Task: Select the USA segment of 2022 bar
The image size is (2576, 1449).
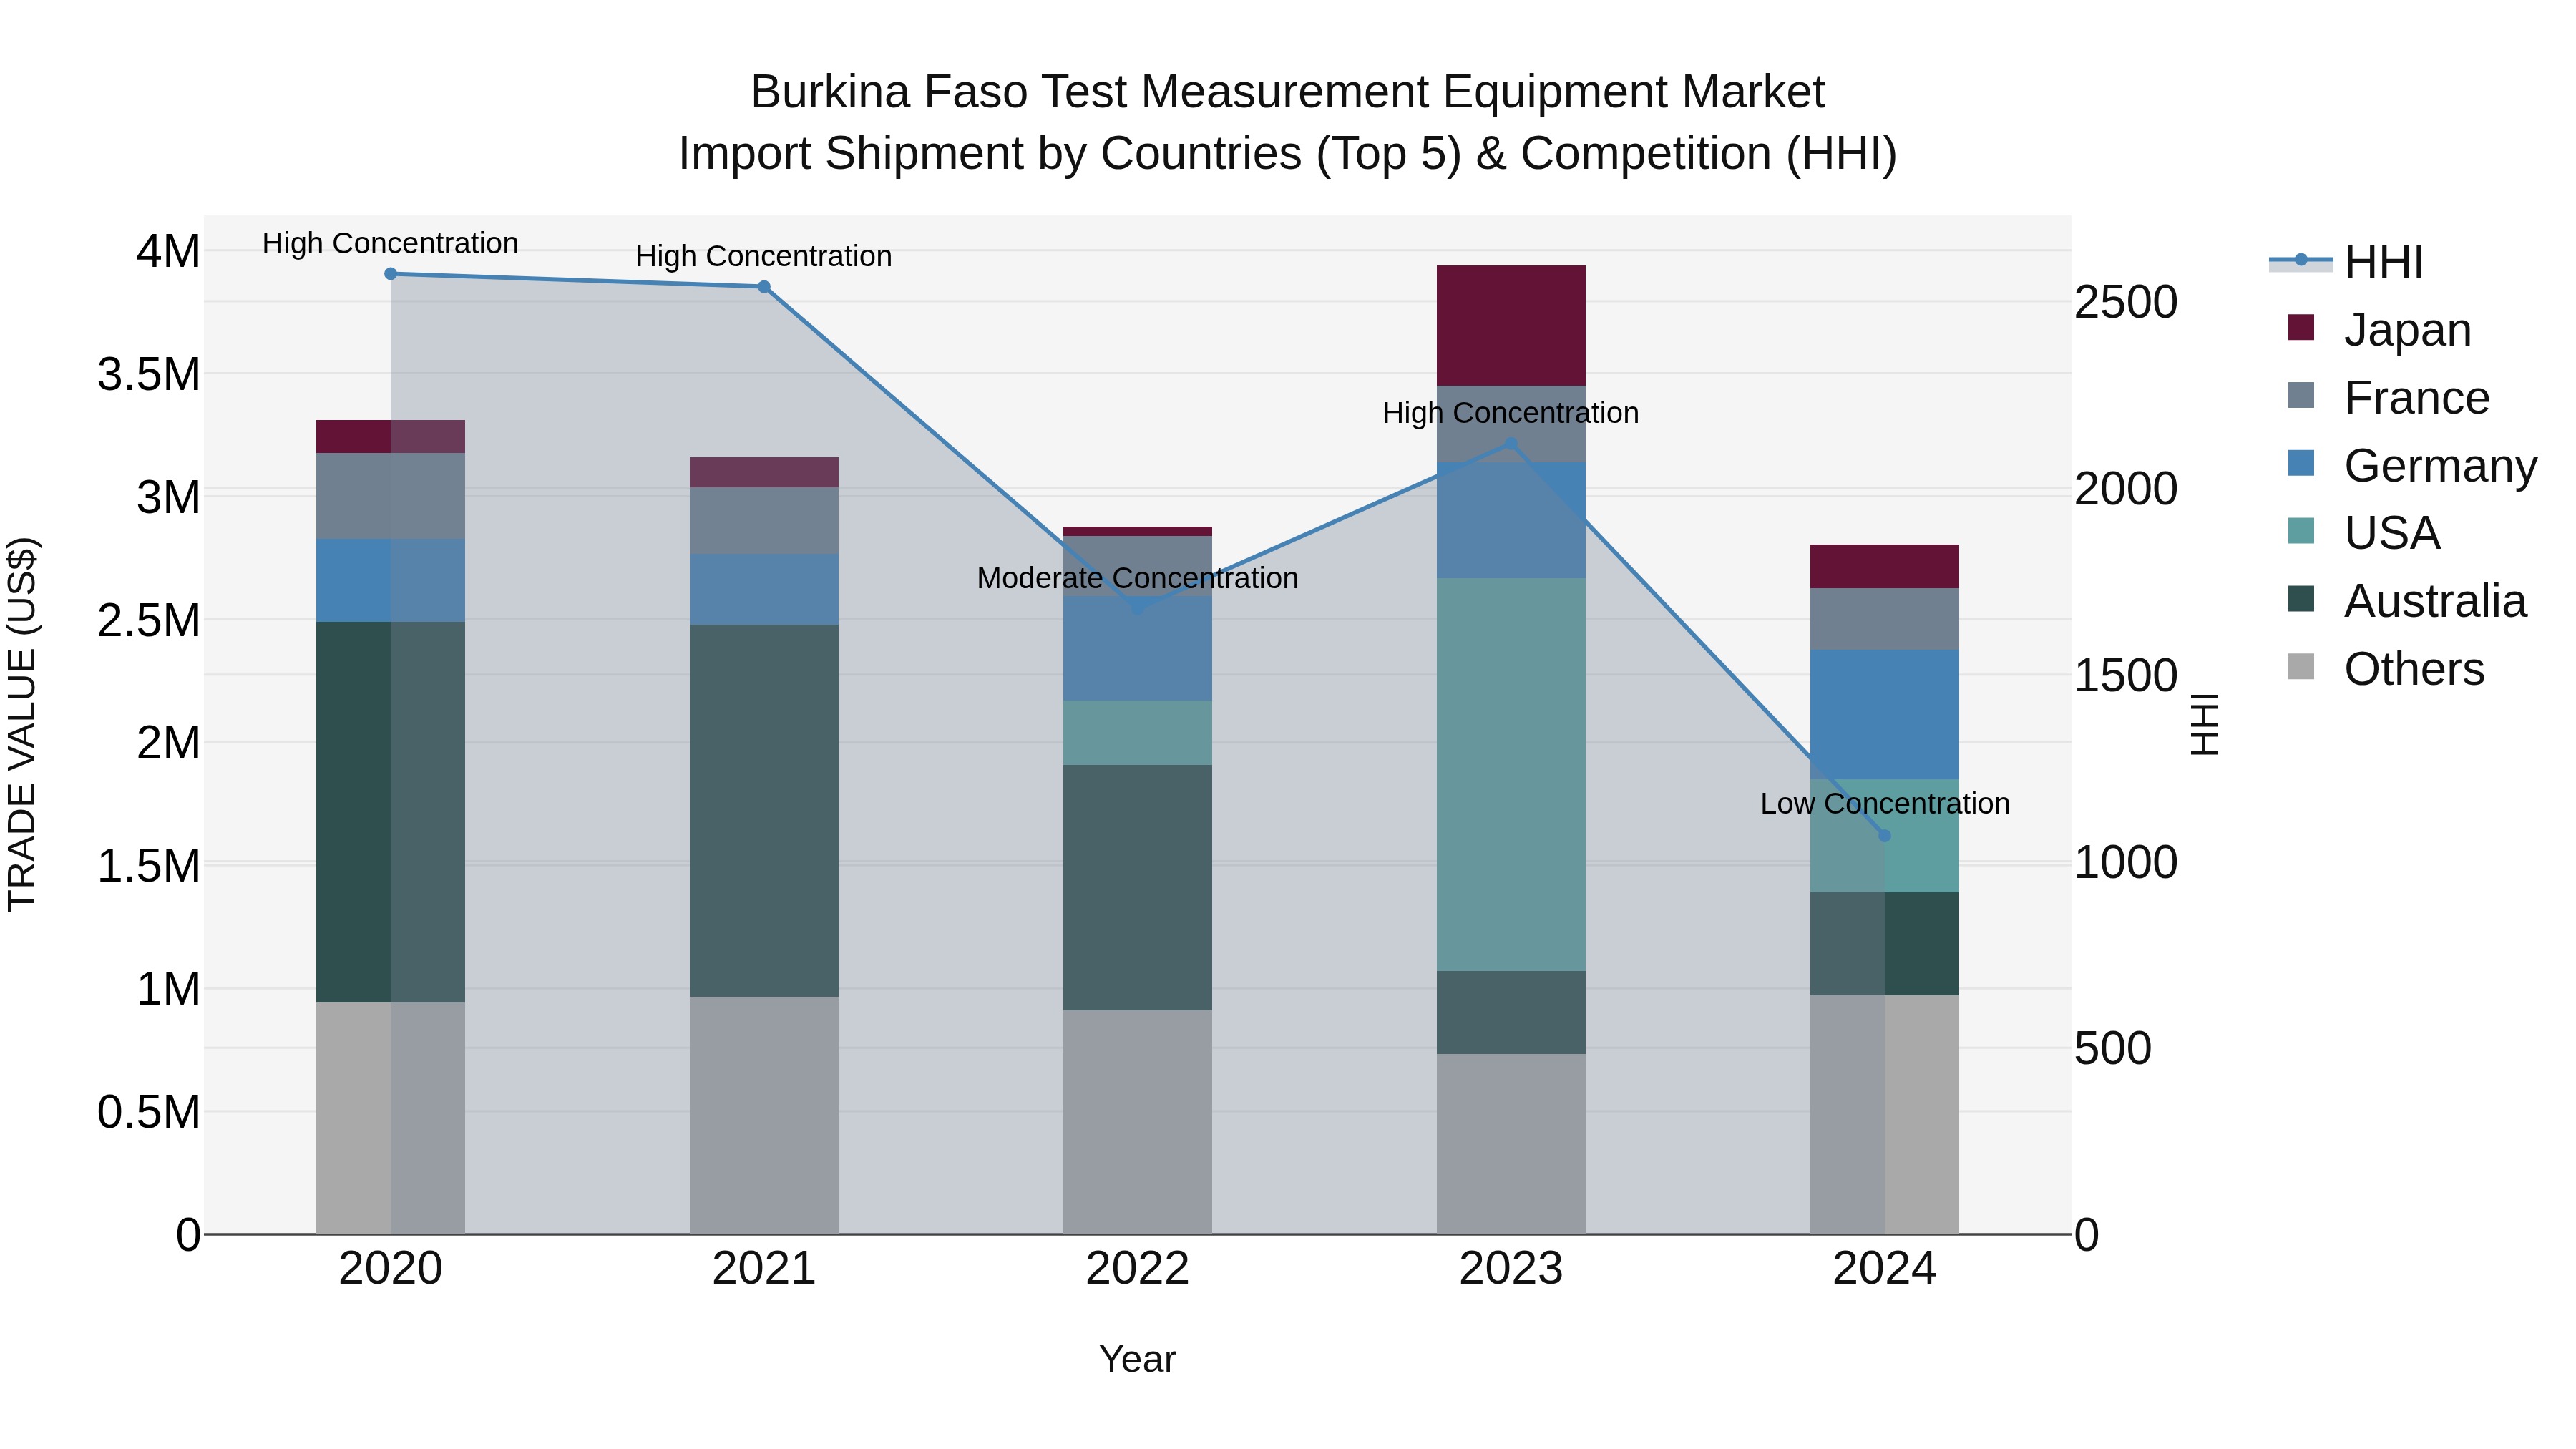Action: click(x=1137, y=733)
